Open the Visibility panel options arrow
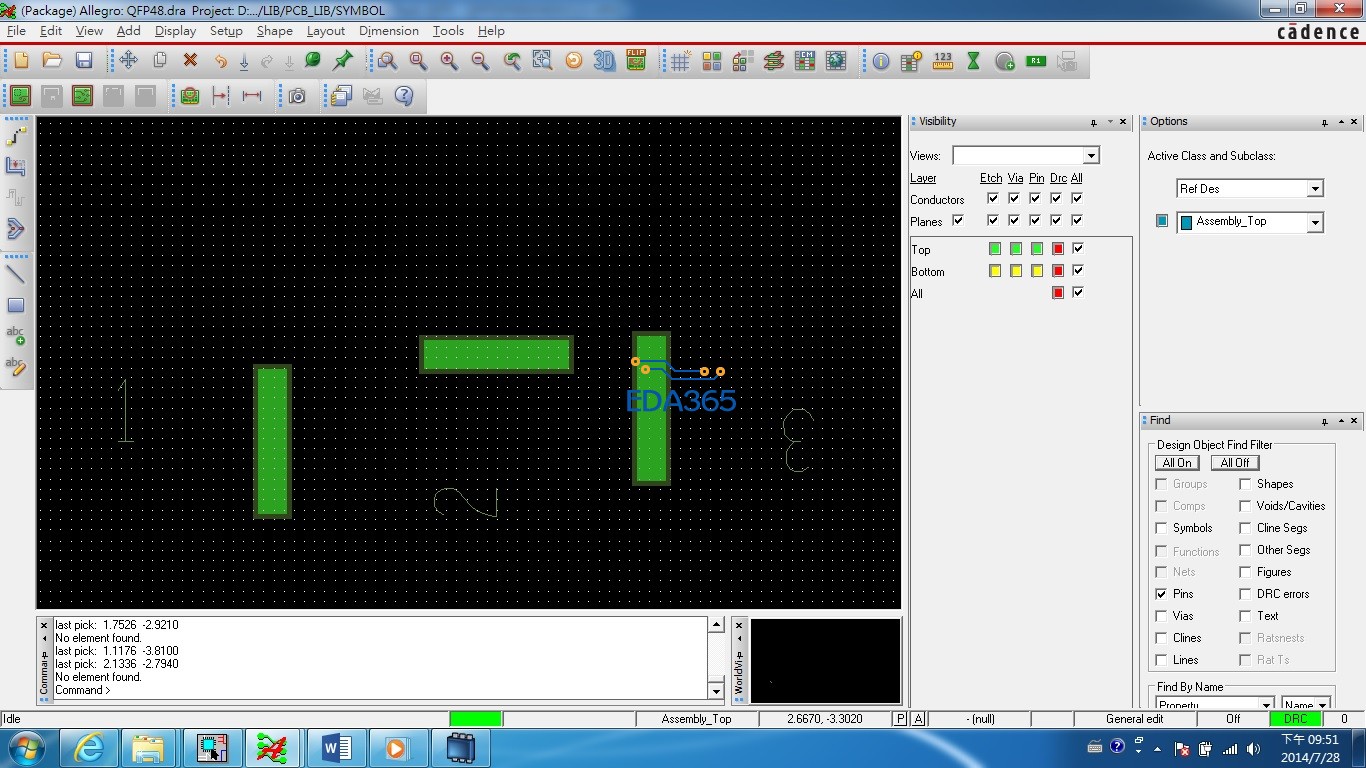Screen dimensions: 1366x768 click(1109, 122)
